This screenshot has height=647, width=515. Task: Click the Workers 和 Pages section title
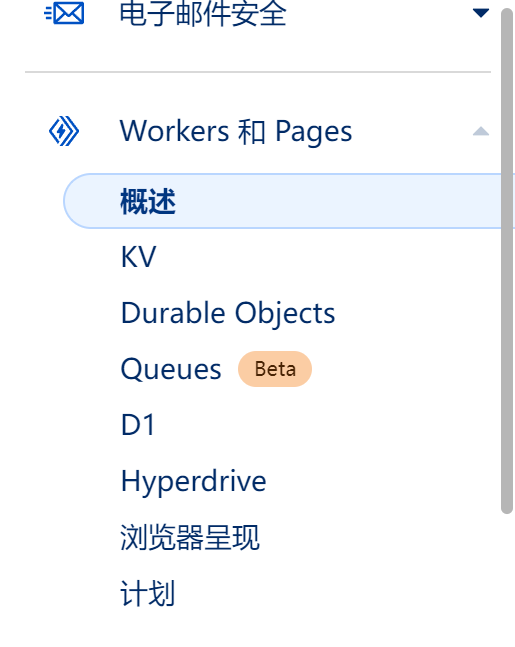click(x=236, y=131)
